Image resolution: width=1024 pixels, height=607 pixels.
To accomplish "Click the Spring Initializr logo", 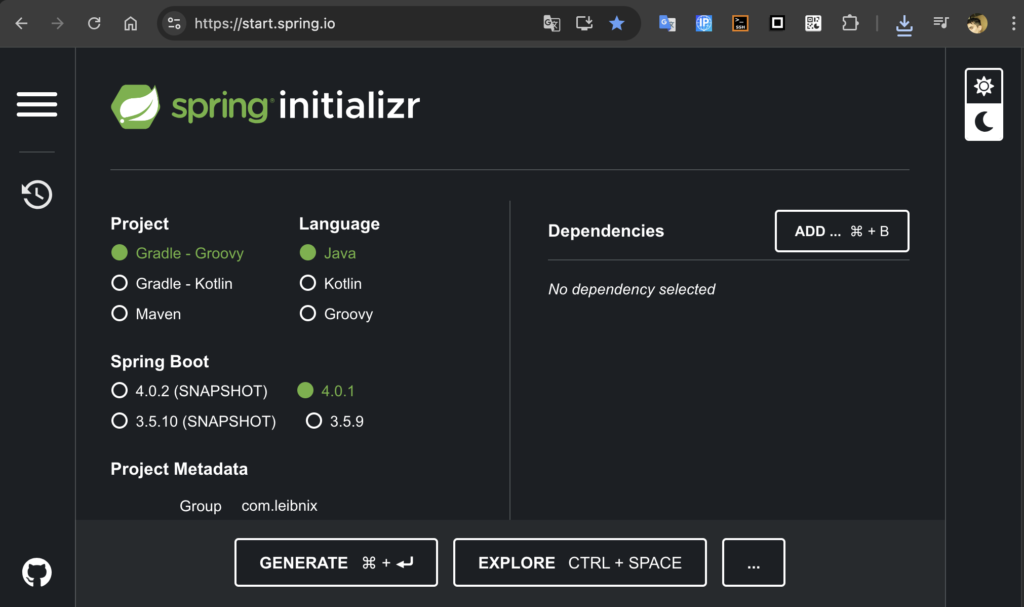I will (265, 106).
